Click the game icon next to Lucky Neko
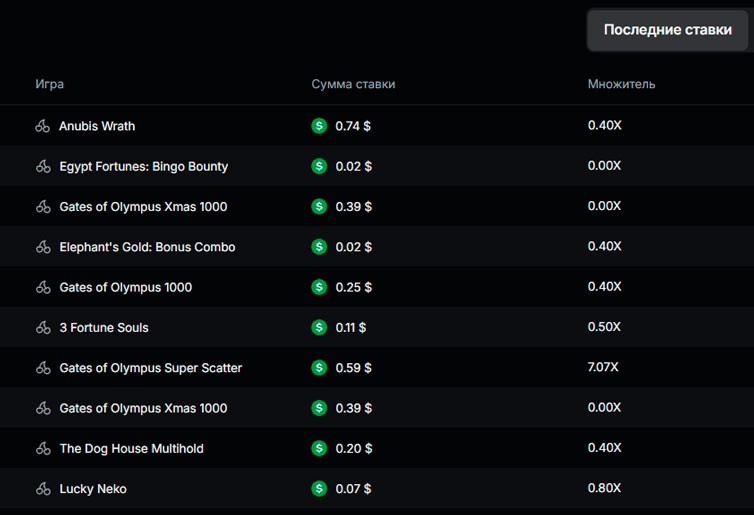 [43, 489]
